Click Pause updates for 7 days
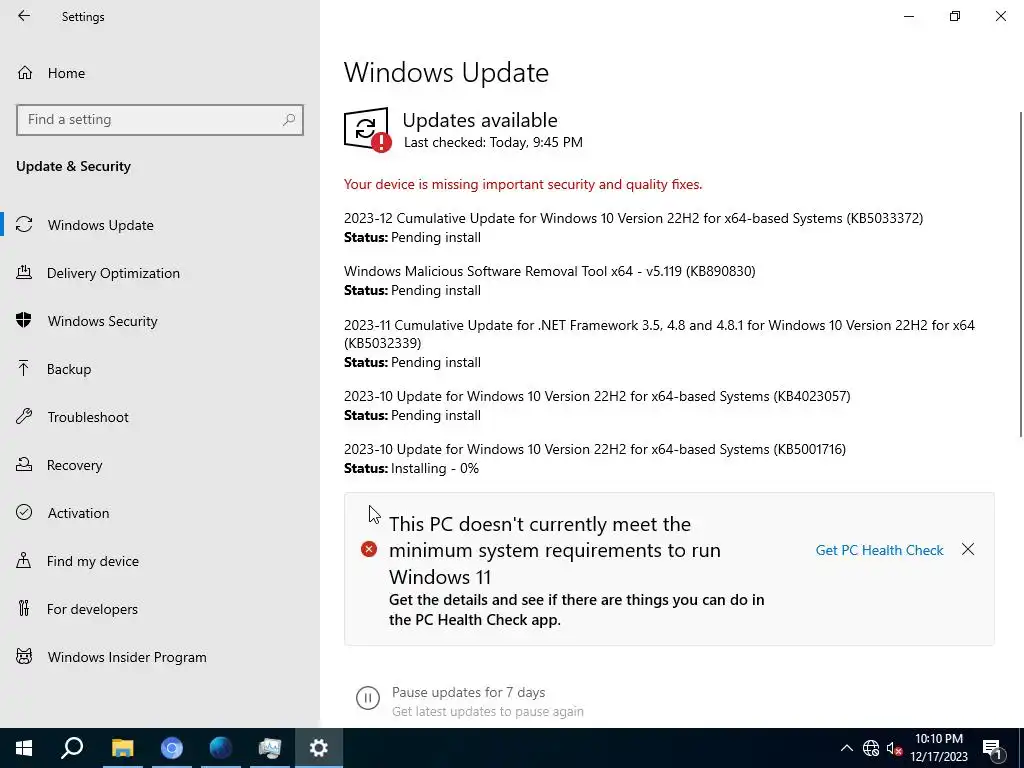This screenshot has width=1024, height=768. (x=468, y=692)
